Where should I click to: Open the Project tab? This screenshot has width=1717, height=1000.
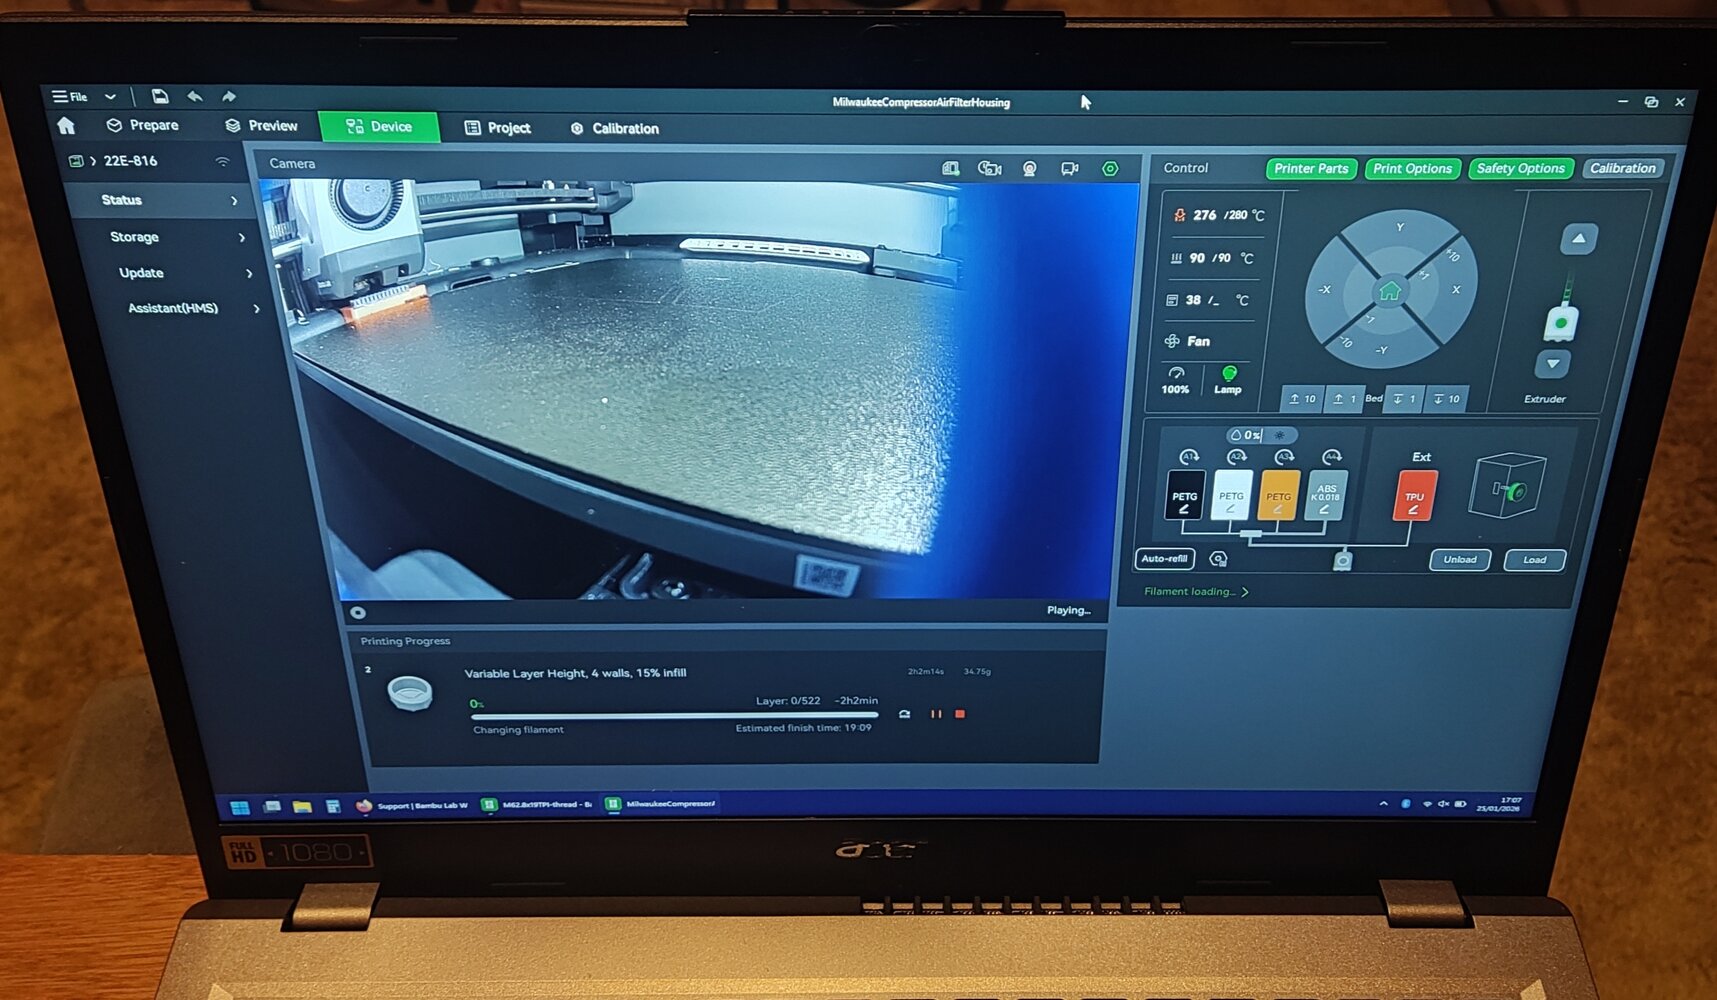pyautogui.click(x=498, y=128)
